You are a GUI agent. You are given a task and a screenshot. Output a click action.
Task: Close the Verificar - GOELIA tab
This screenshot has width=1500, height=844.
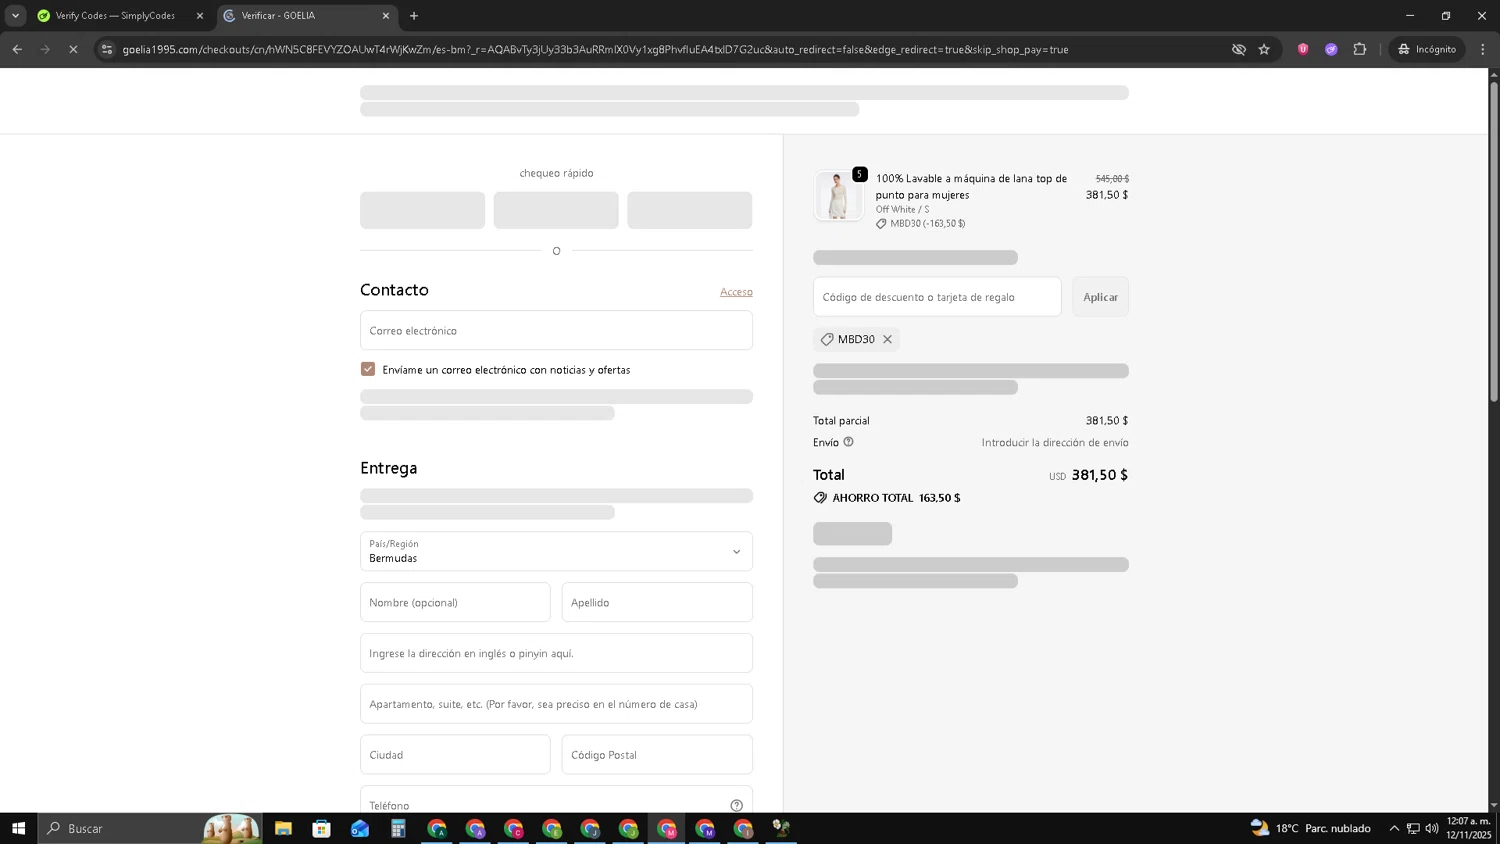click(386, 16)
